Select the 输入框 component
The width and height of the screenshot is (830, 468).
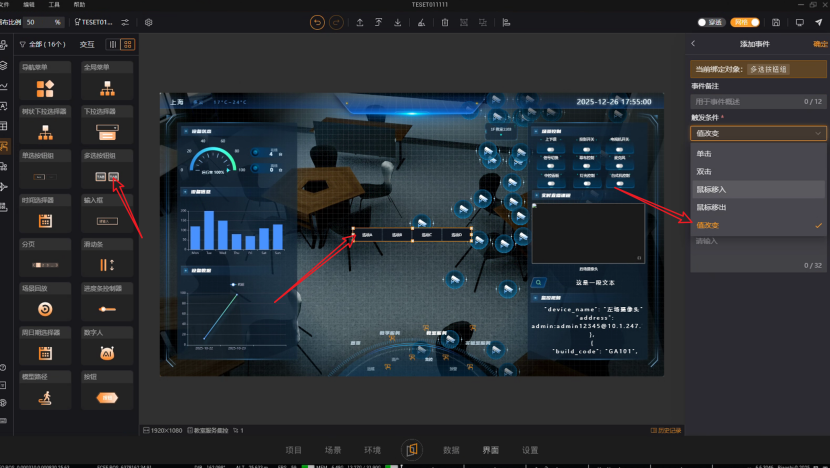coord(107,214)
